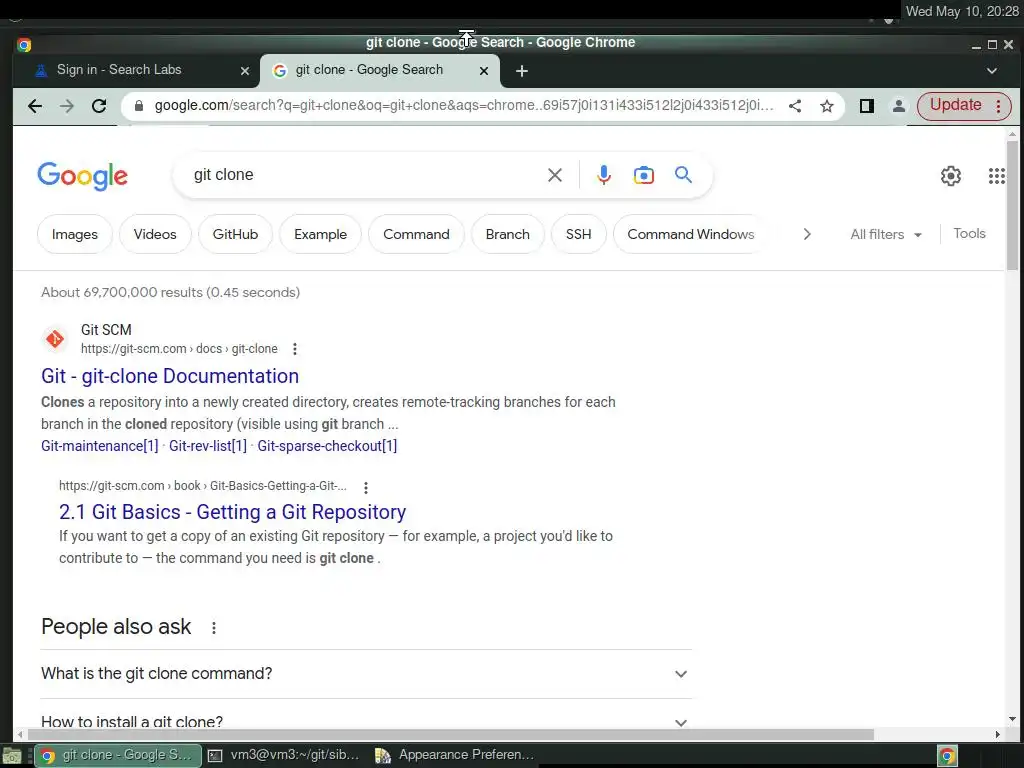The width and height of the screenshot is (1024, 768).
Task: View site security lock information
Action: pos(138,106)
